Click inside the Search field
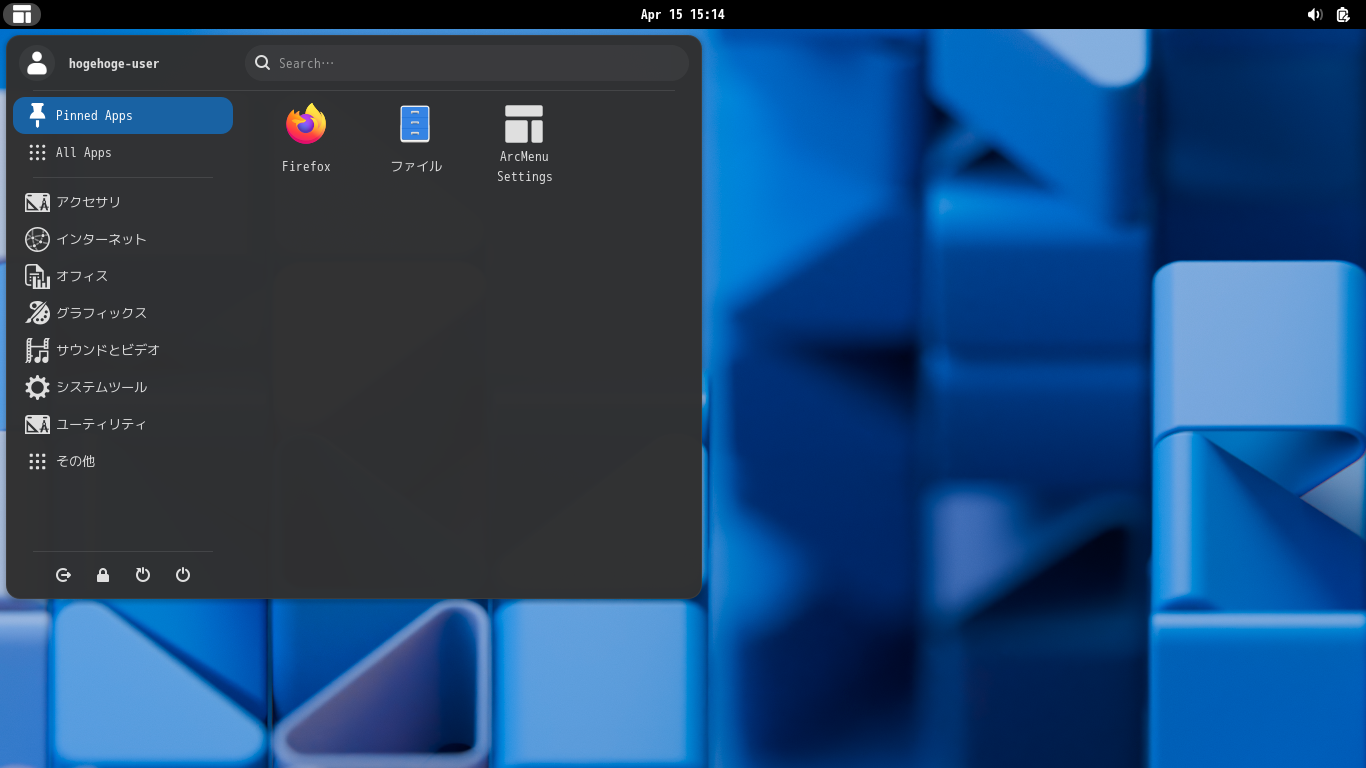Viewport: 1366px width, 768px height. coord(465,62)
